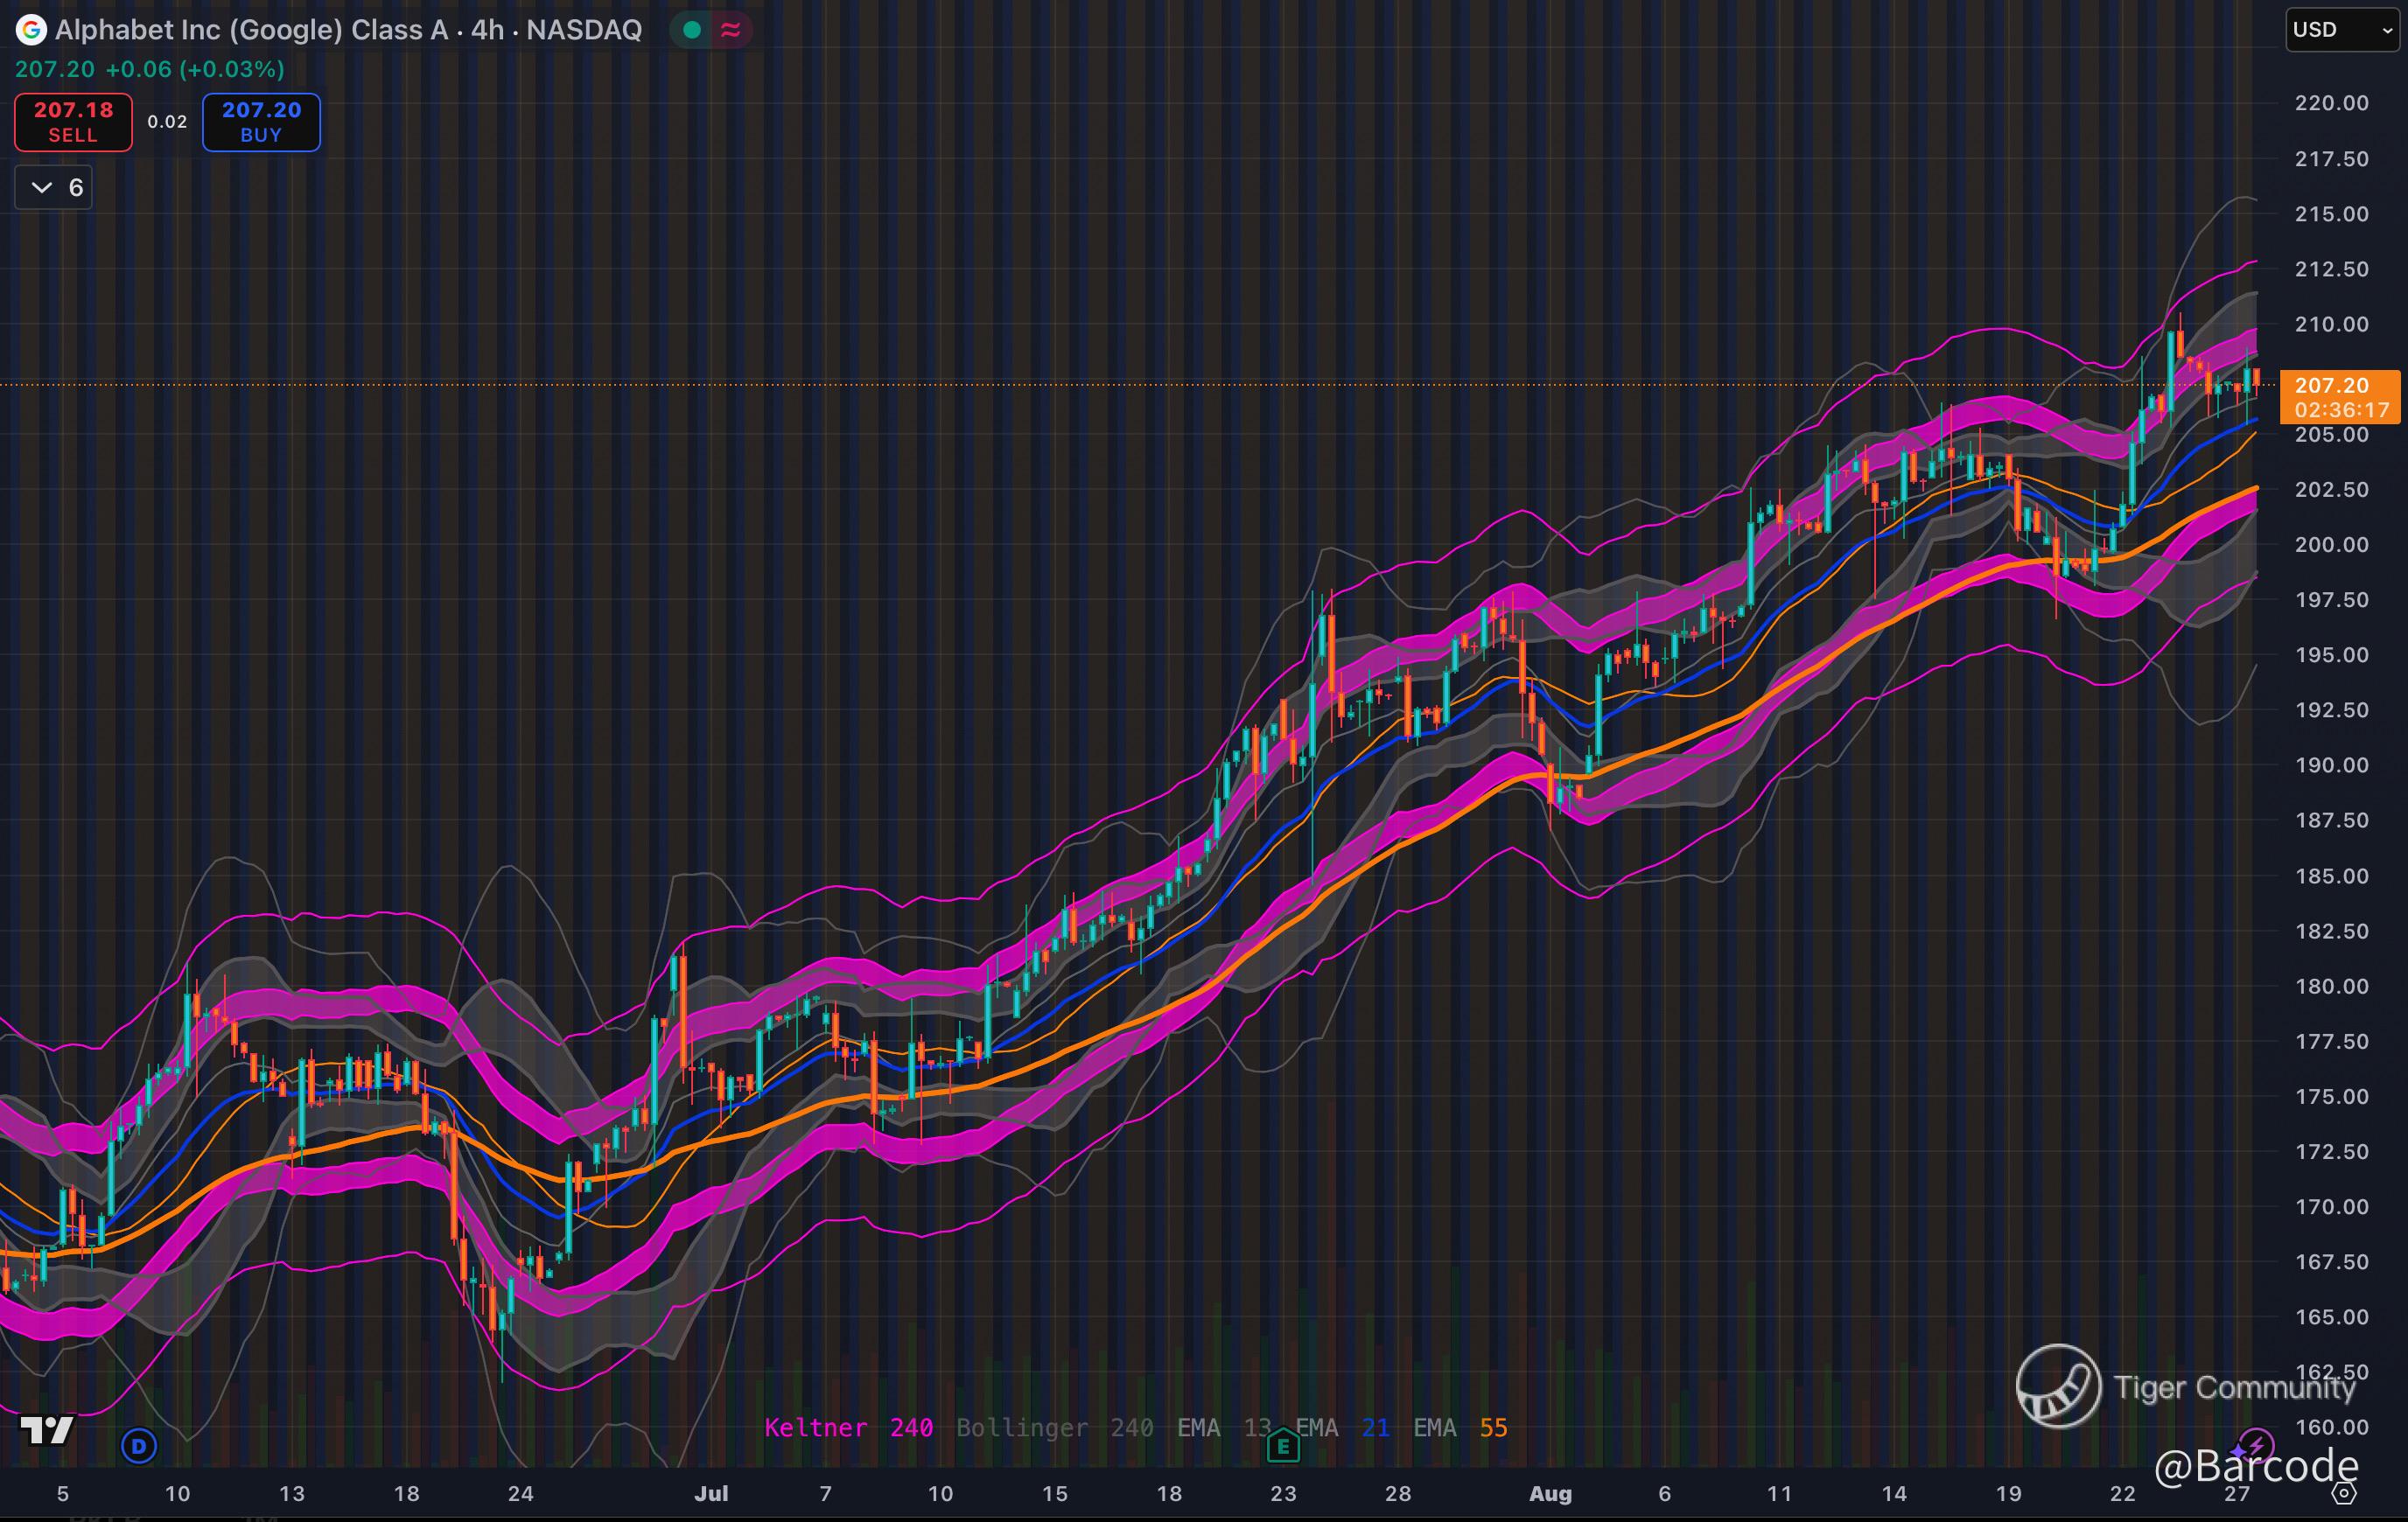Click the Bollinger 240 legend label
2408x1522 pixels.
click(1054, 1427)
